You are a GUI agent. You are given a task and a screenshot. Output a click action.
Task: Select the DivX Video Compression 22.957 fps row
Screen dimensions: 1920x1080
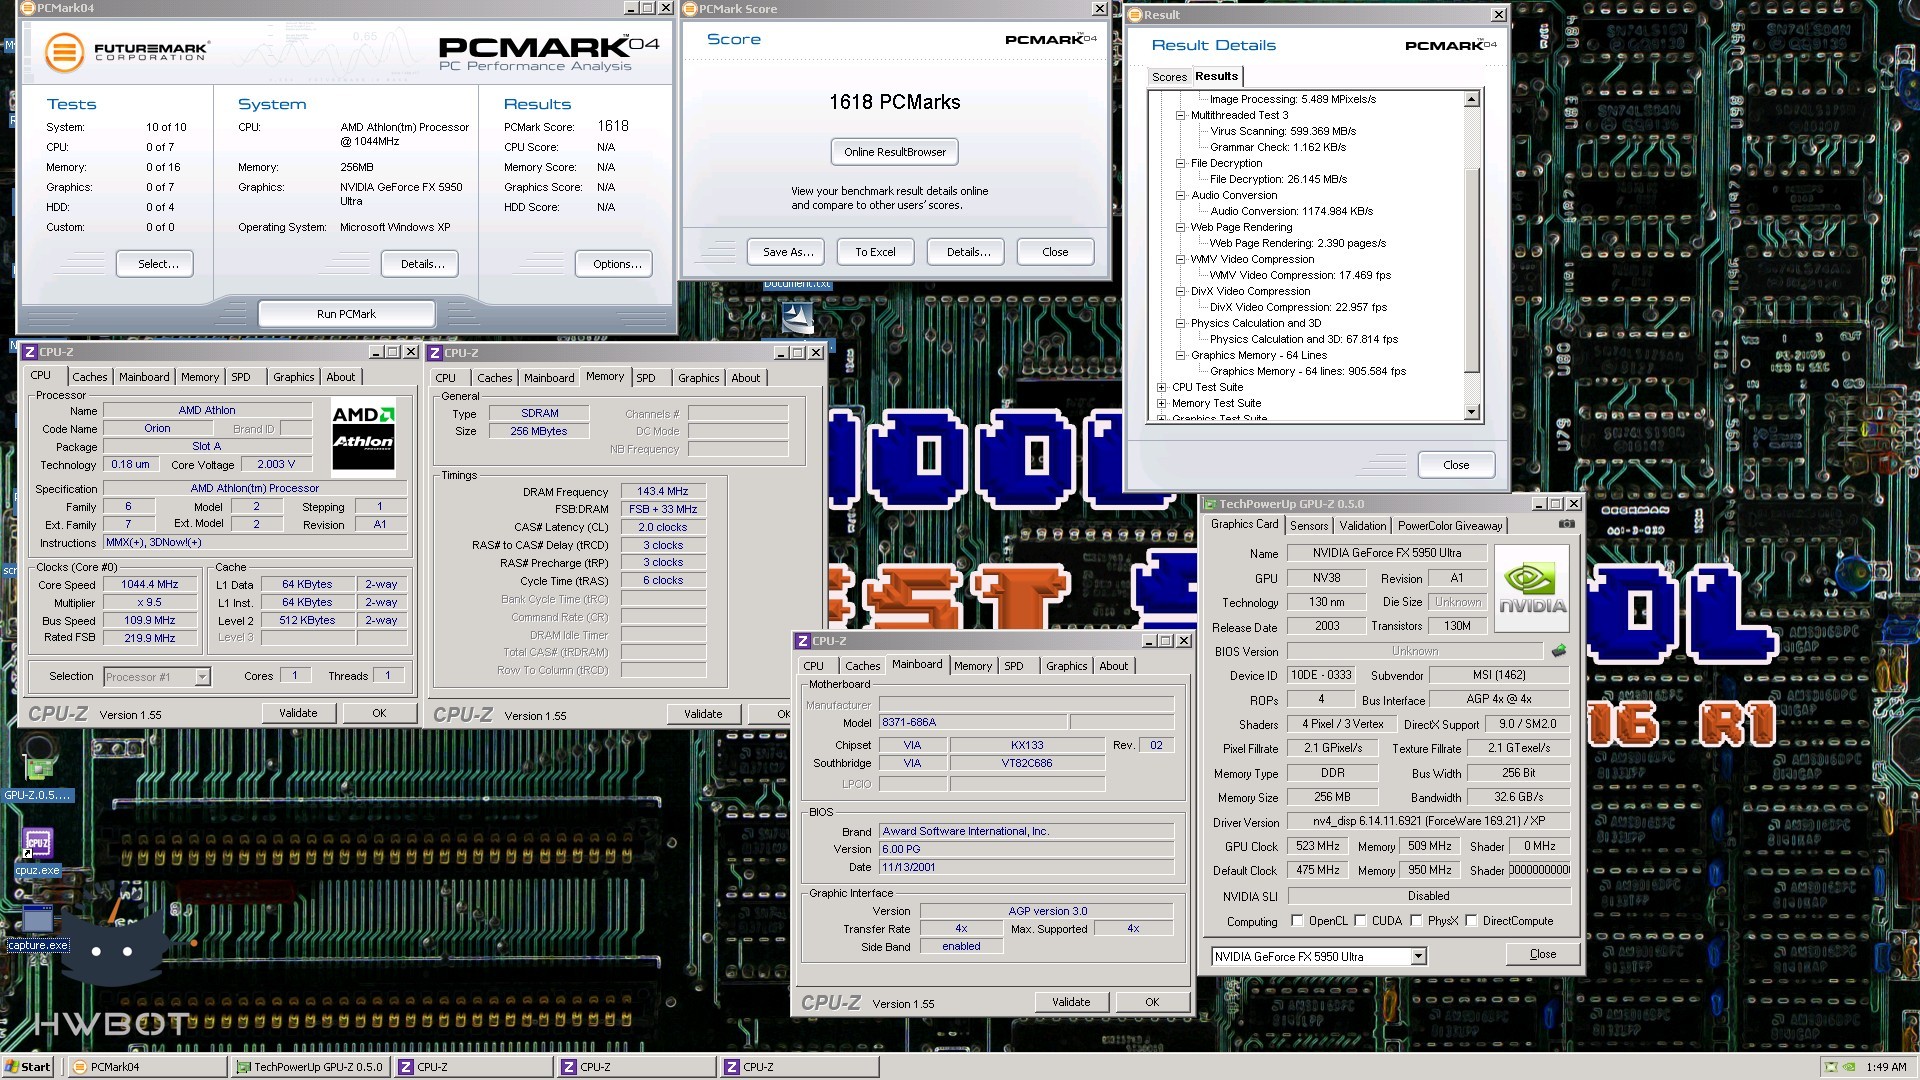tap(1298, 307)
